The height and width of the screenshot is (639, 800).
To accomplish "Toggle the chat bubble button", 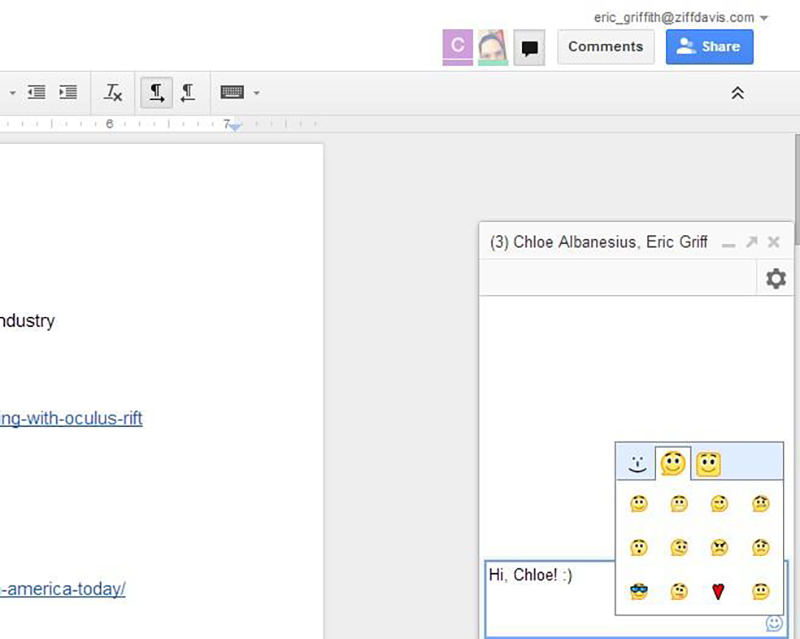I will pos(529,47).
